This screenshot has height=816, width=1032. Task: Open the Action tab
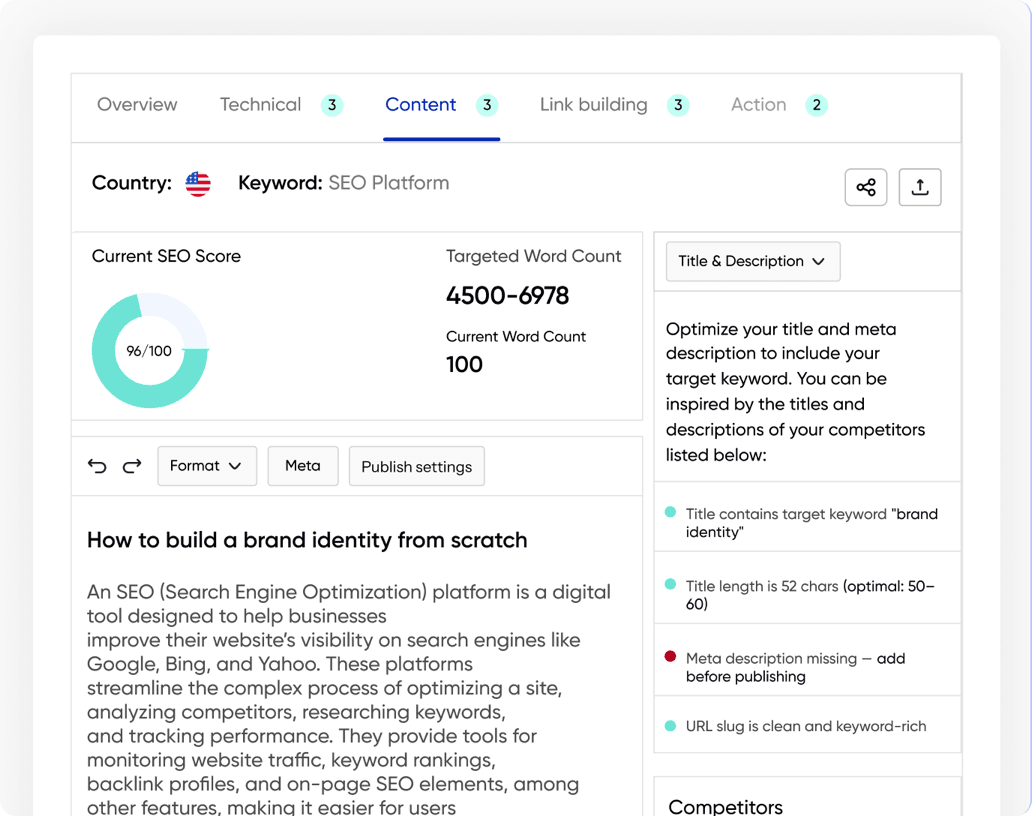coord(758,105)
